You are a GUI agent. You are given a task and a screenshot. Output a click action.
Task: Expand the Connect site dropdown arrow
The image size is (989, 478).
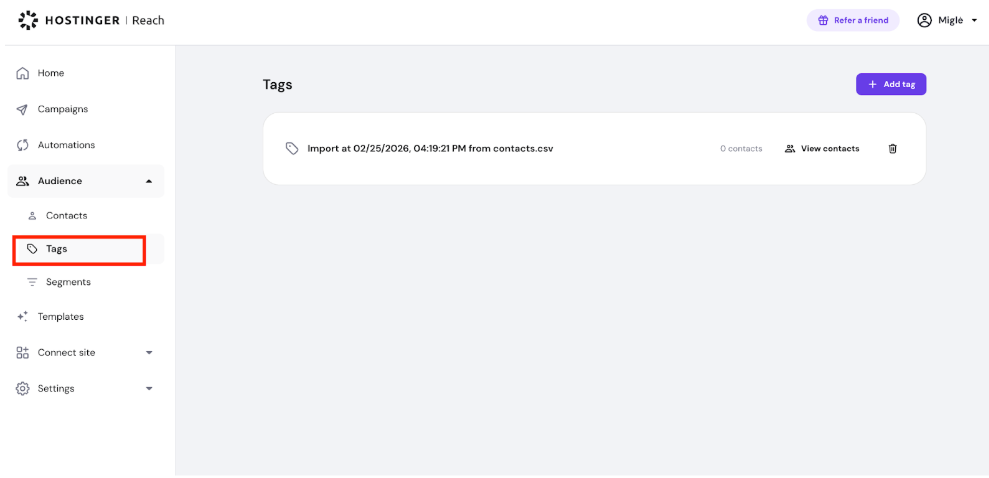149,353
